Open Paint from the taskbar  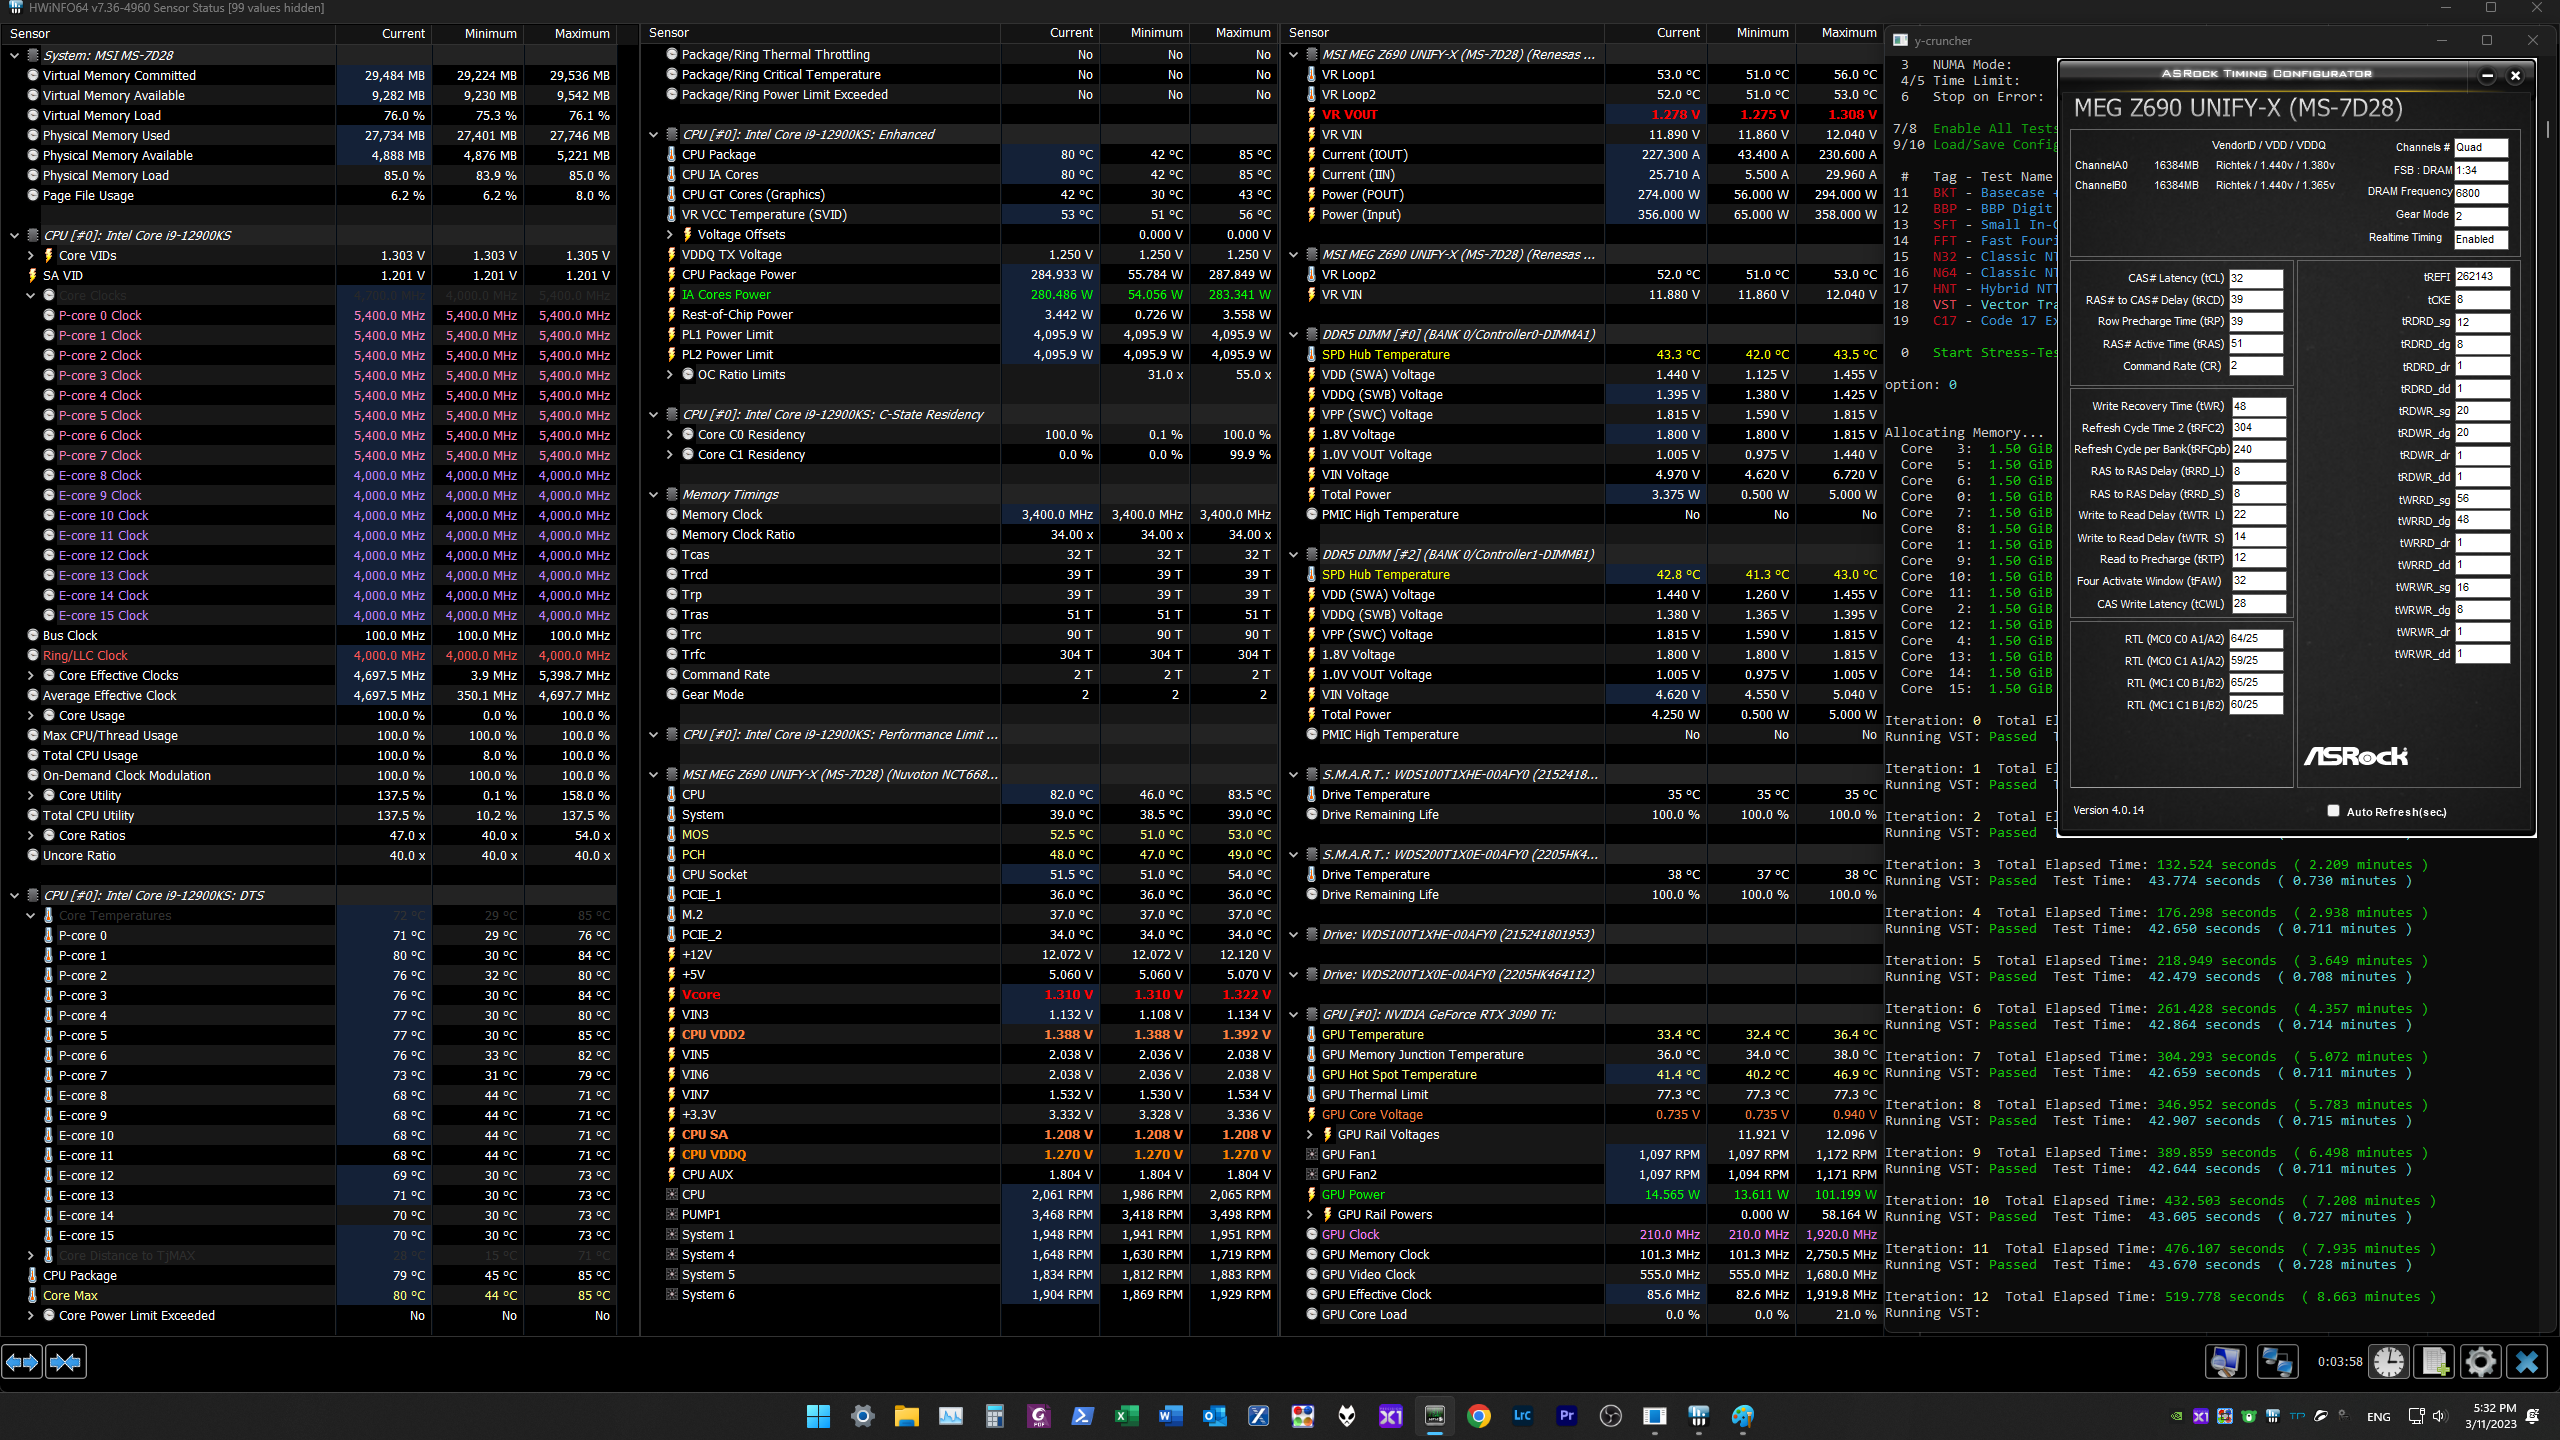pos(1743,1416)
